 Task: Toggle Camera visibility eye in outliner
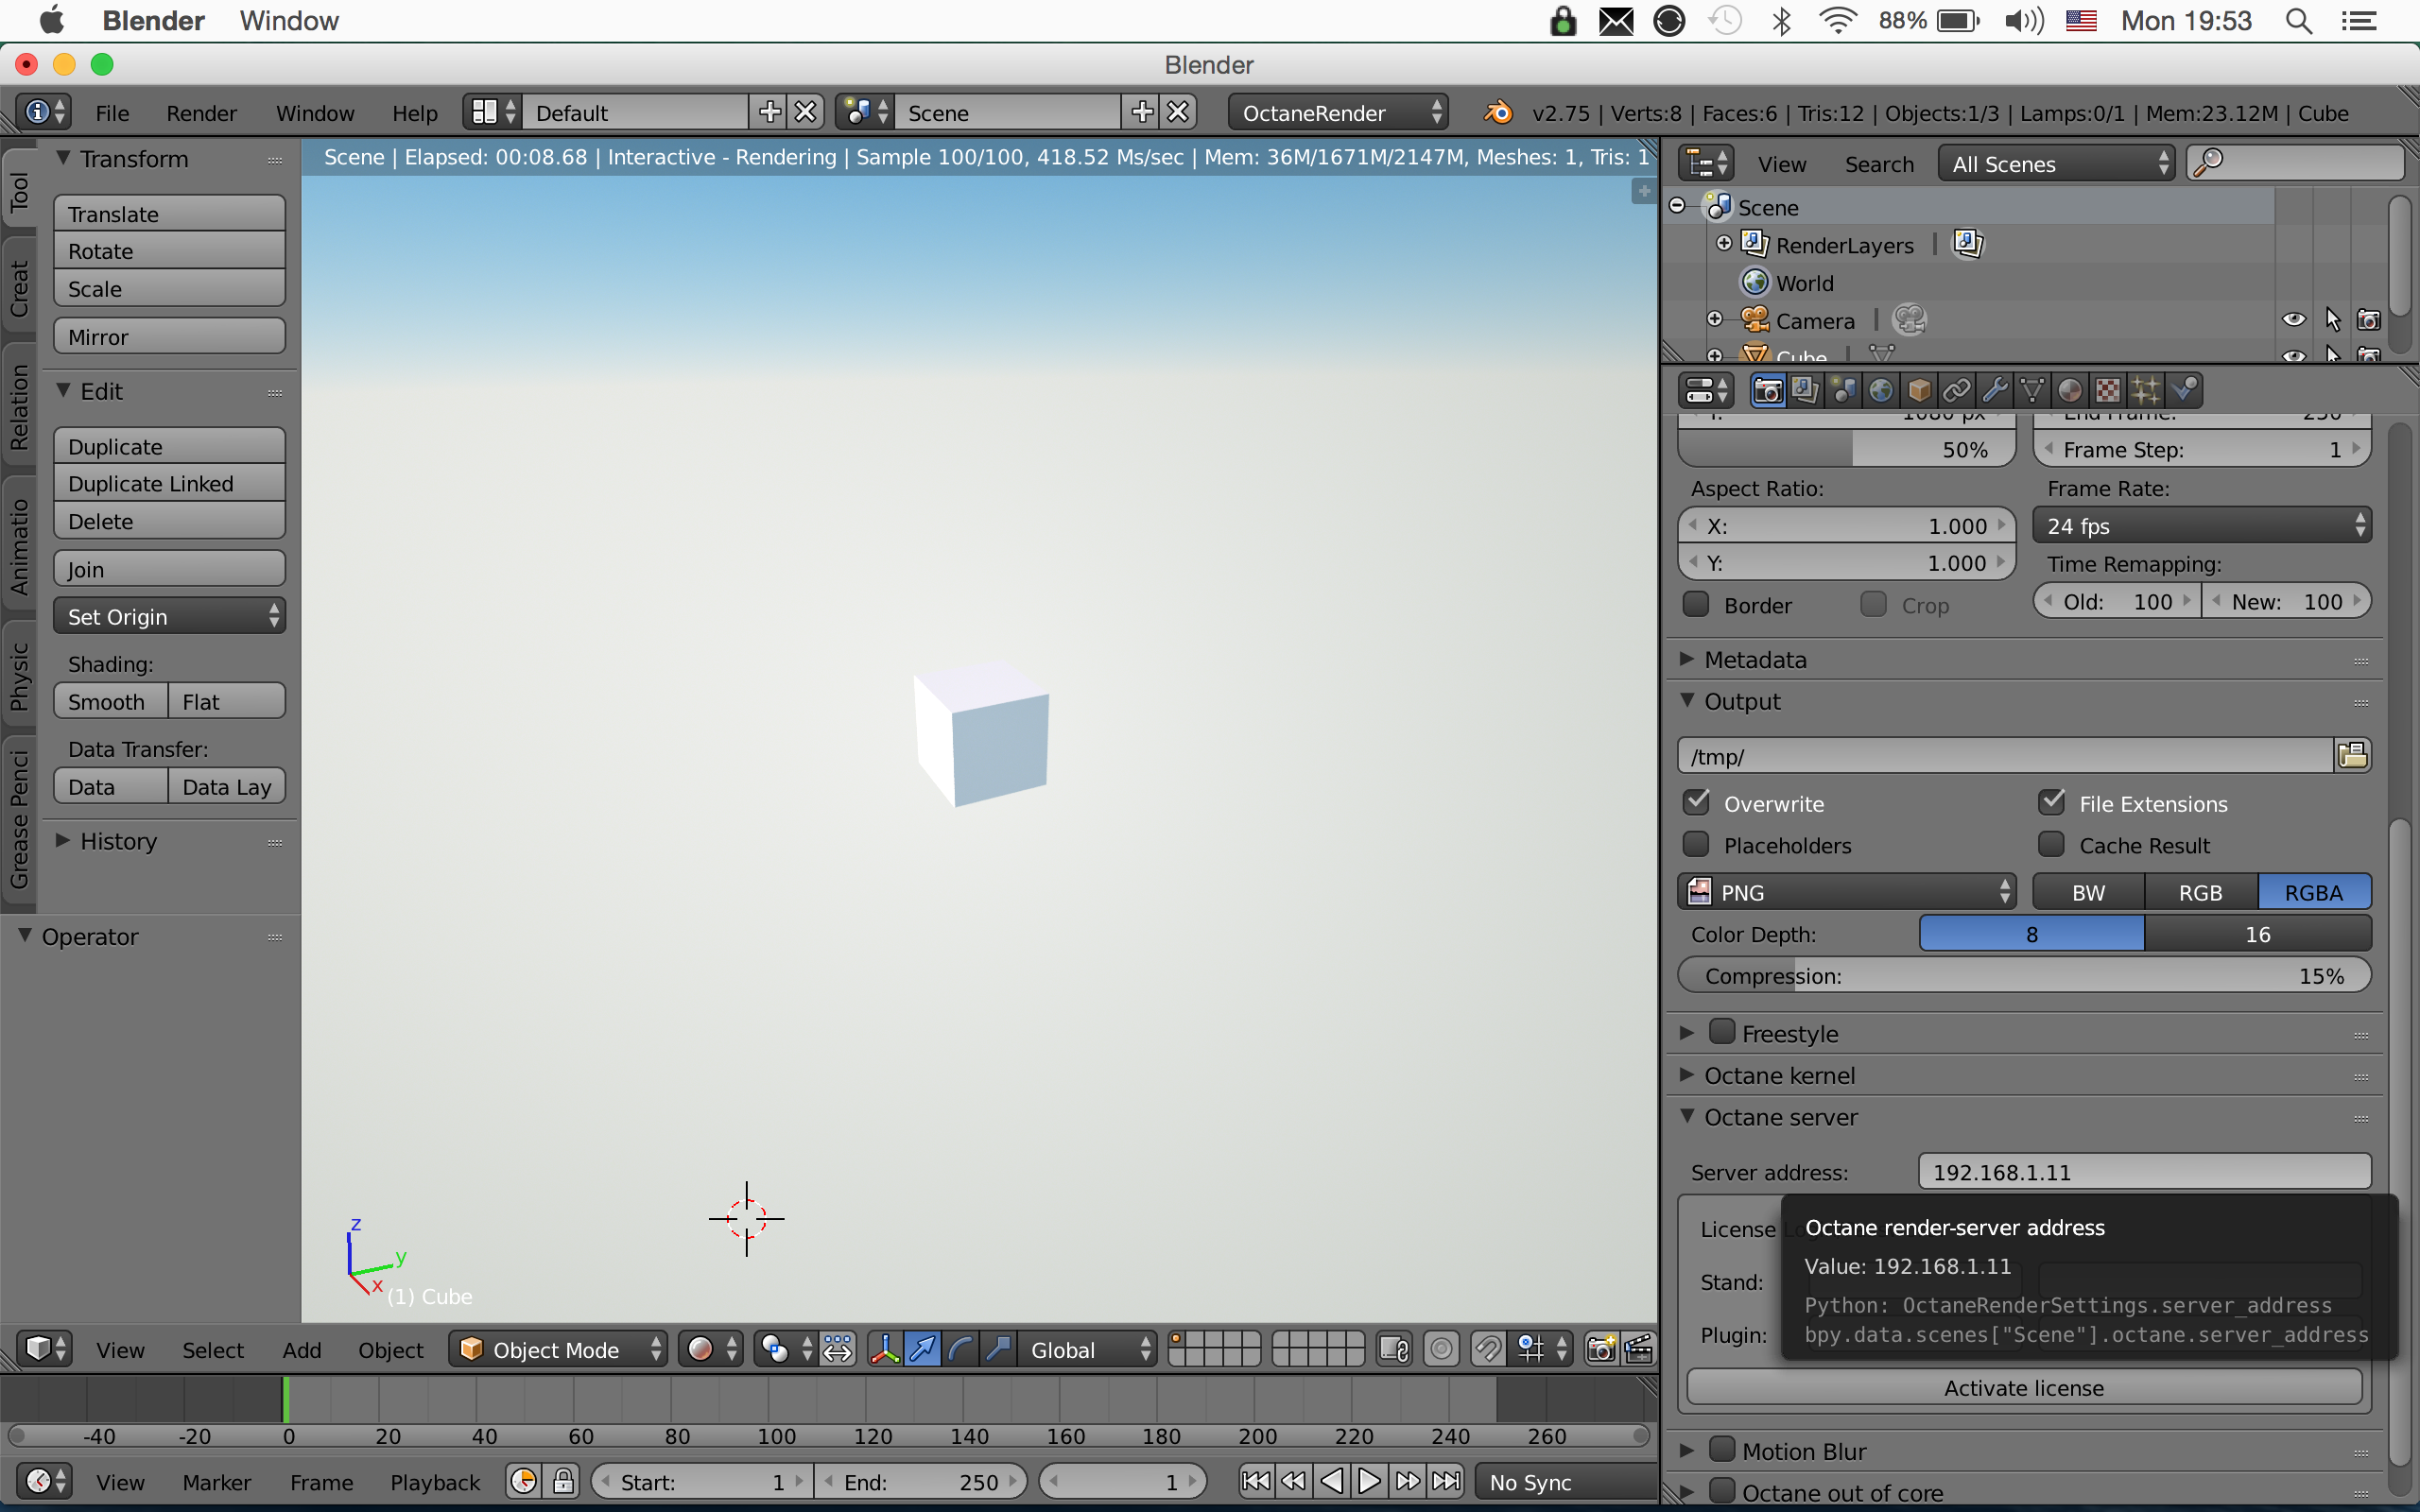click(x=2294, y=320)
